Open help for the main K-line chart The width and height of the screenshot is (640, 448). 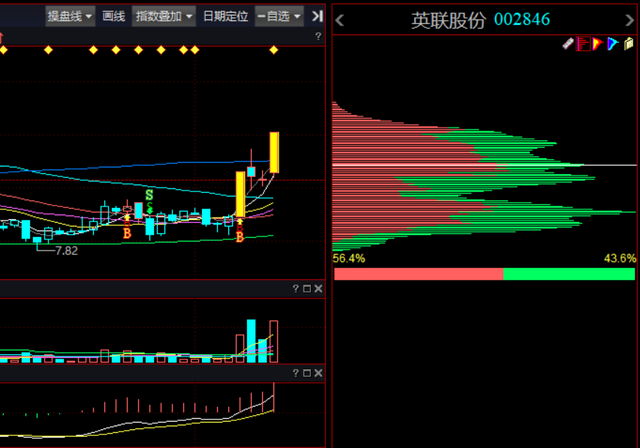tap(318, 36)
